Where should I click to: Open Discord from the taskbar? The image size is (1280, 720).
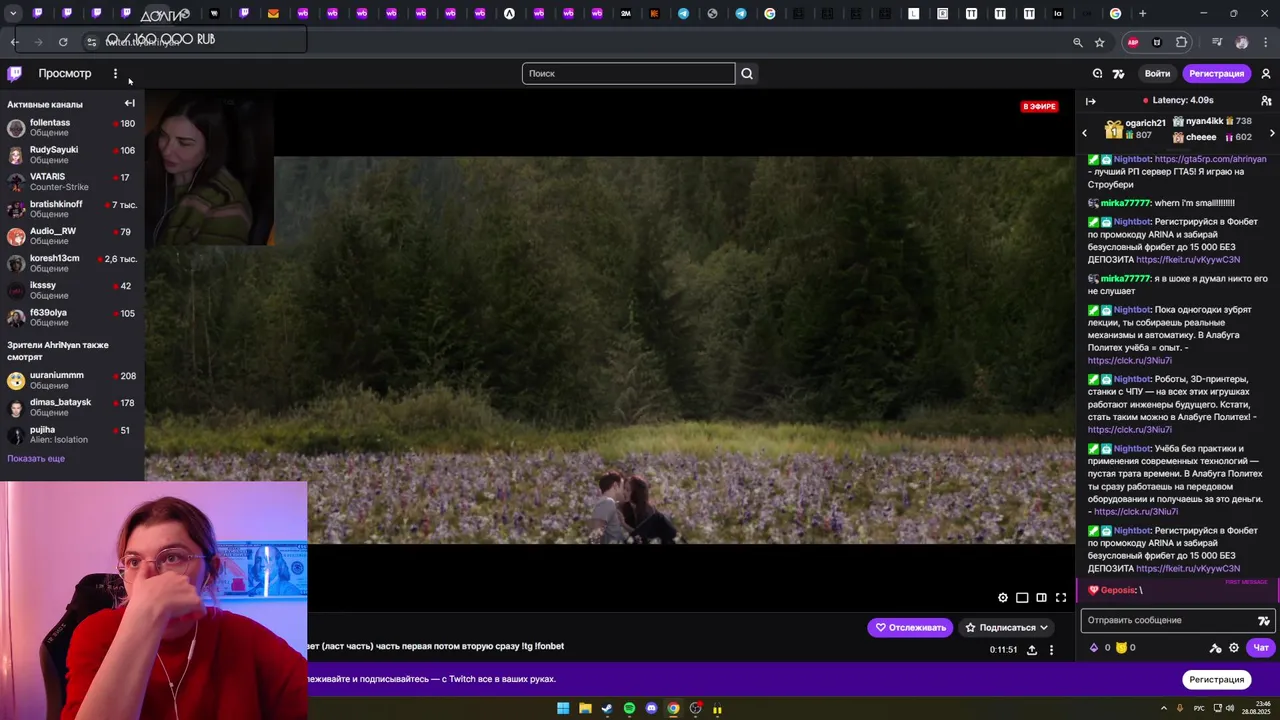651,709
